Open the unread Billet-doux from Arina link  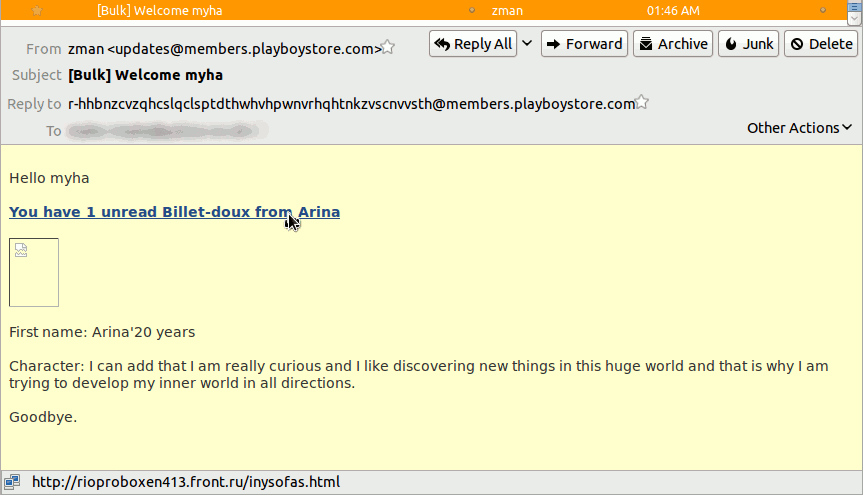(174, 212)
